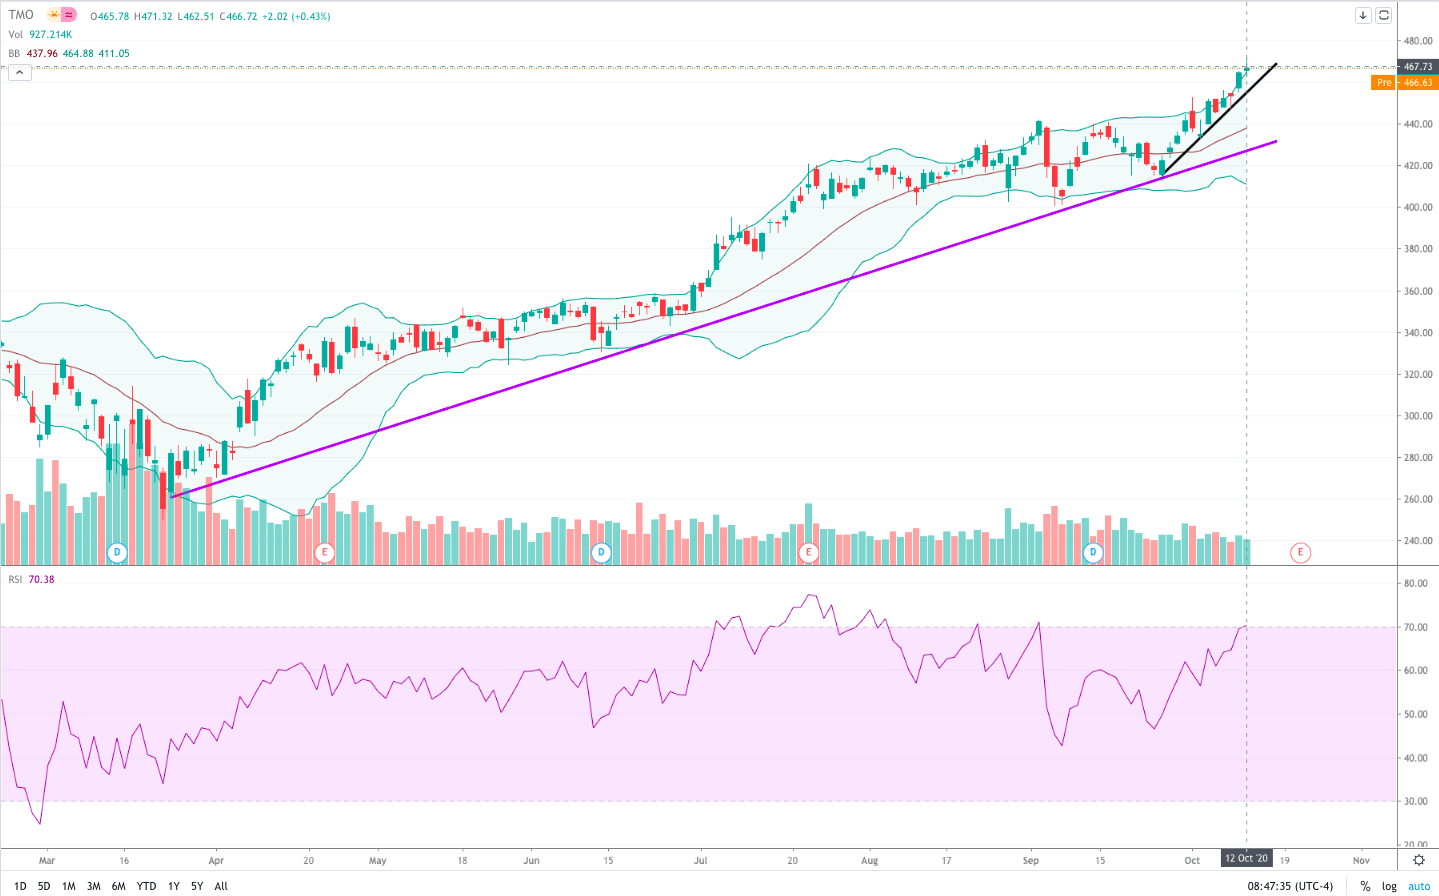Image resolution: width=1439 pixels, height=896 pixels.
Task: Open the dividend marker near June 15
Action: tap(601, 552)
